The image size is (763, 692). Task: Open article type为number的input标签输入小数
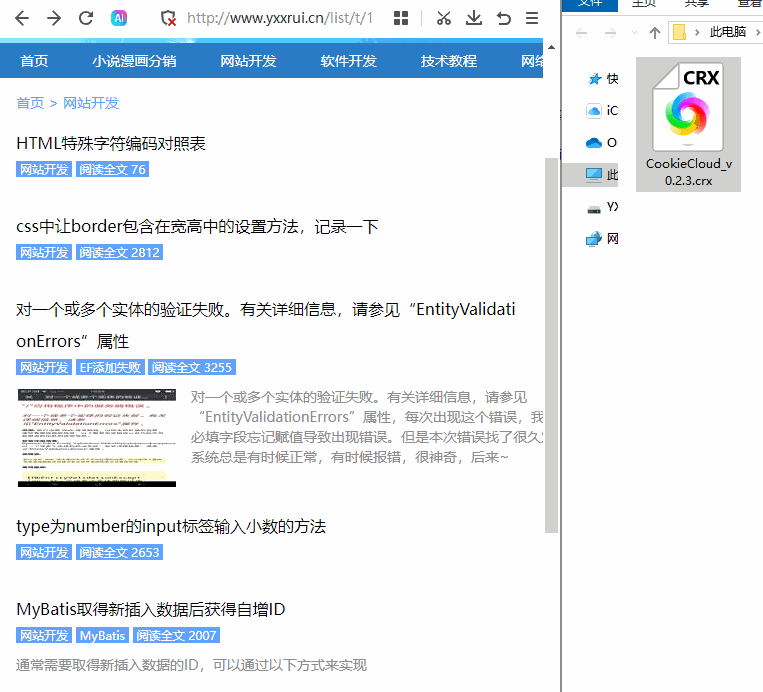tap(171, 527)
